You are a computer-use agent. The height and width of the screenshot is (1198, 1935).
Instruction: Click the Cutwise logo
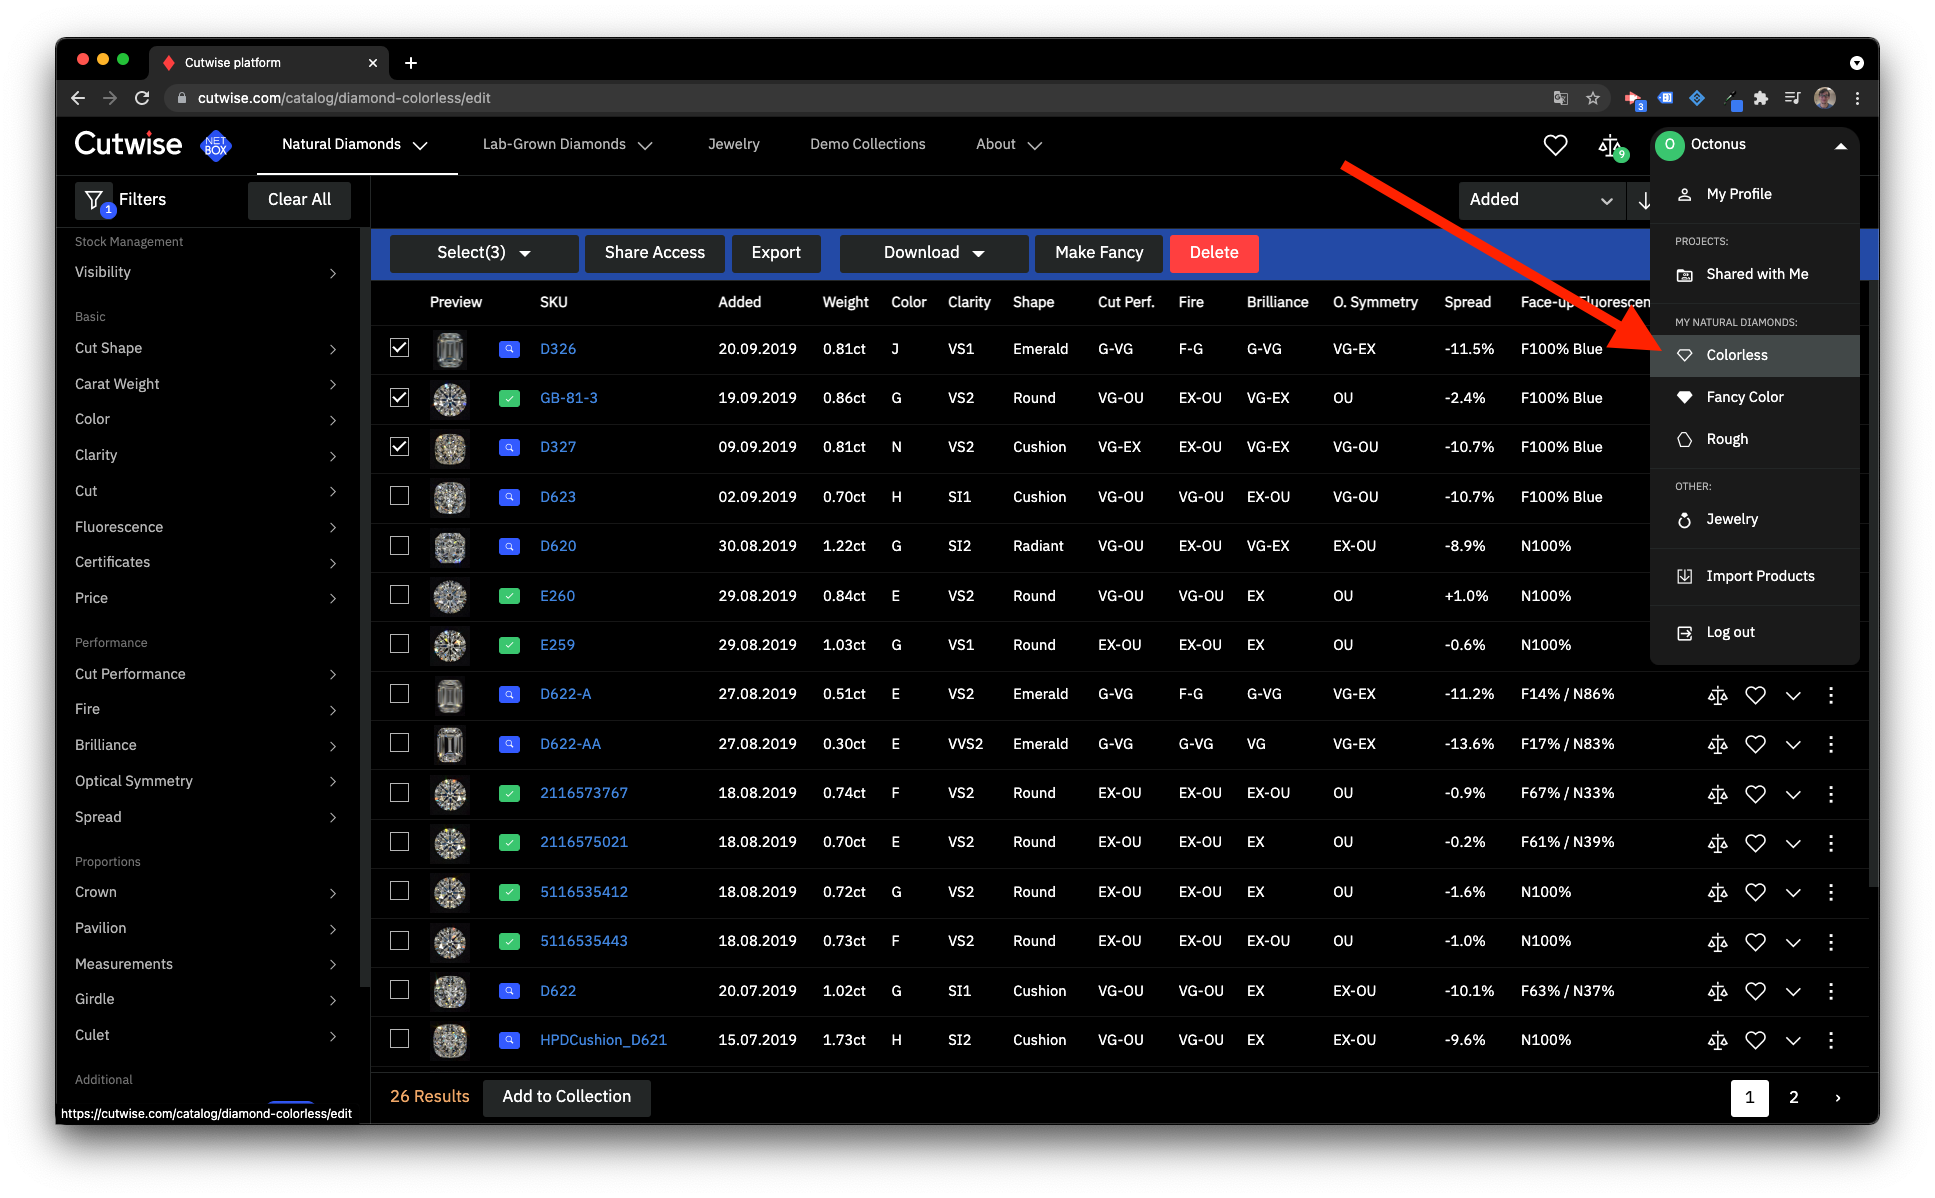128,144
